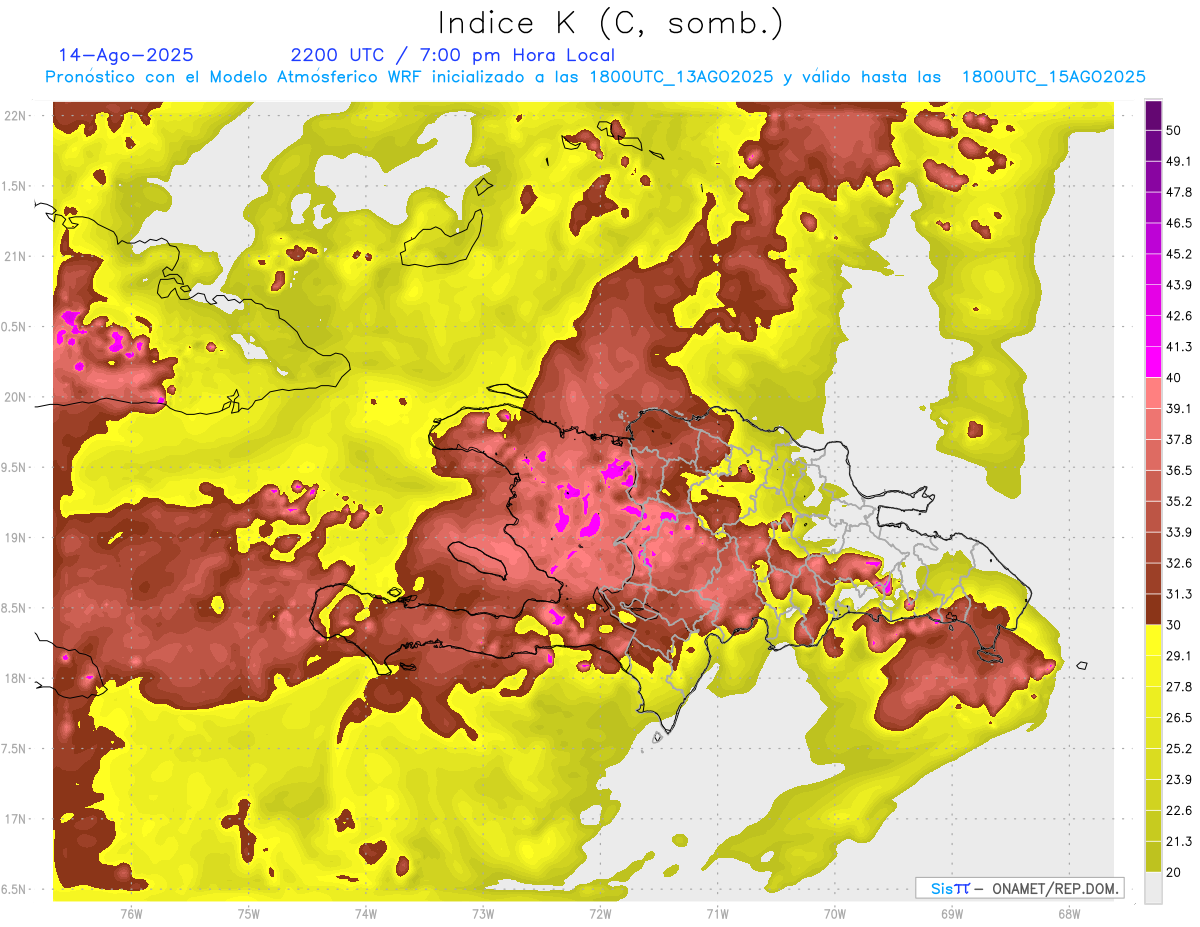The height and width of the screenshot is (927, 1200).
Task: Click the '26.5' value on the color scale
Action: point(1180,718)
